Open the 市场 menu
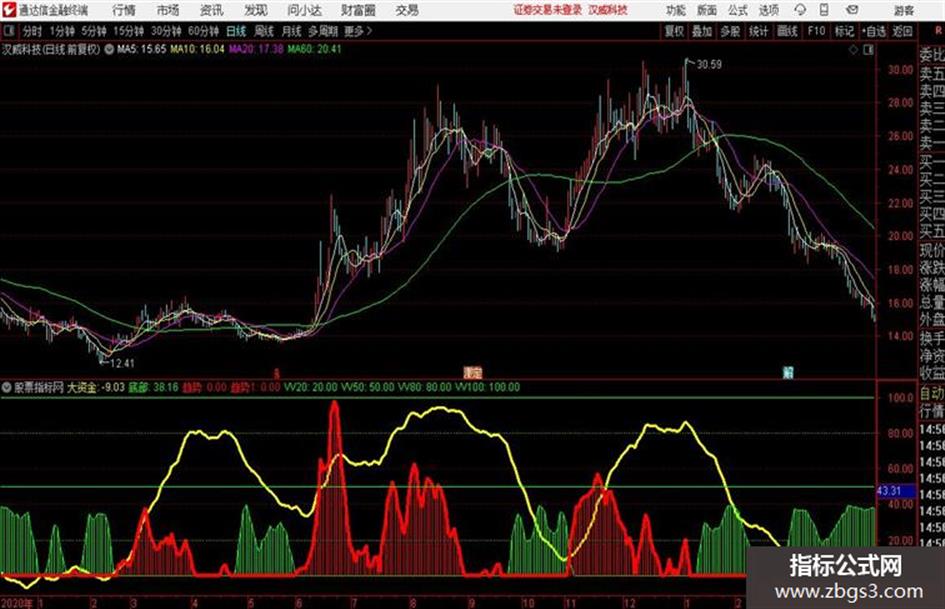Image resolution: width=945 pixels, height=609 pixels. 168,10
